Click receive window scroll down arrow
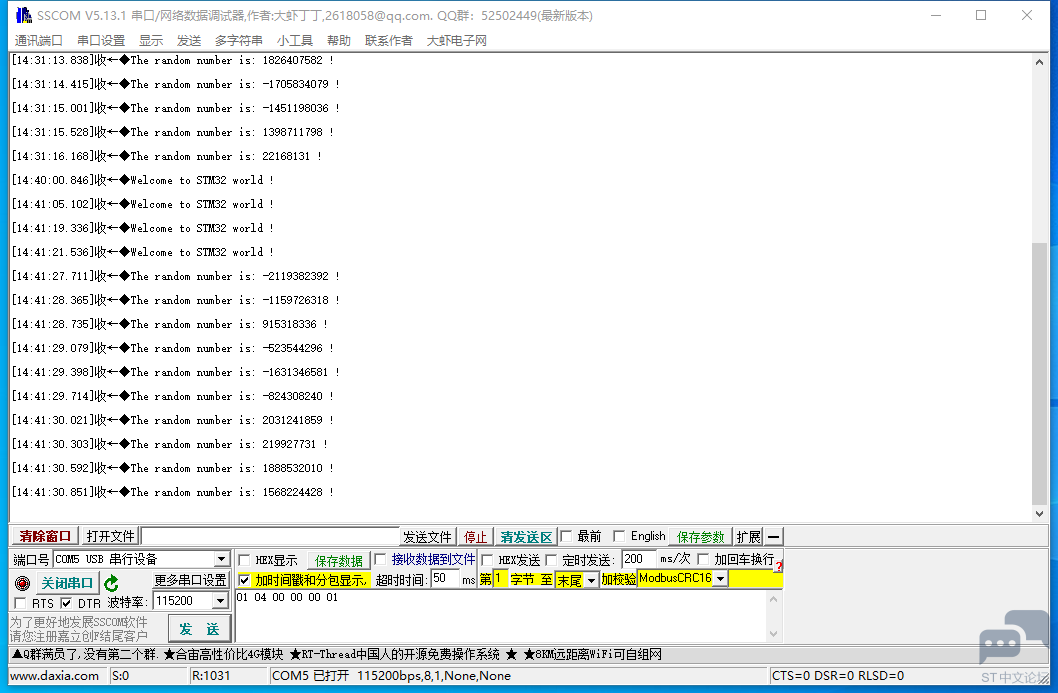Image resolution: width=1058 pixels, height=693 pixels. coord(1039,514)
